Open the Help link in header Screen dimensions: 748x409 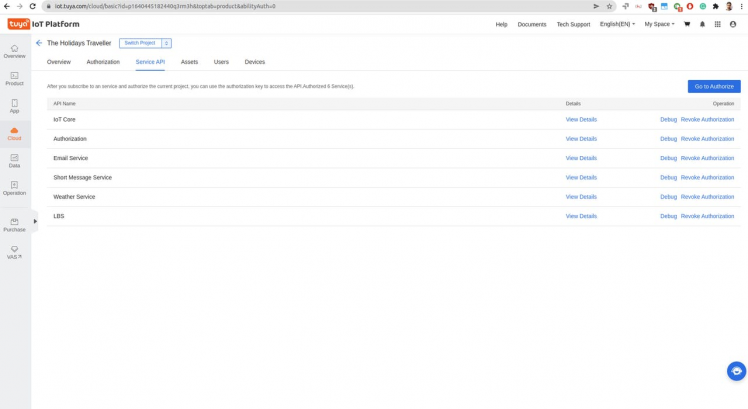[x=501, y=24]
